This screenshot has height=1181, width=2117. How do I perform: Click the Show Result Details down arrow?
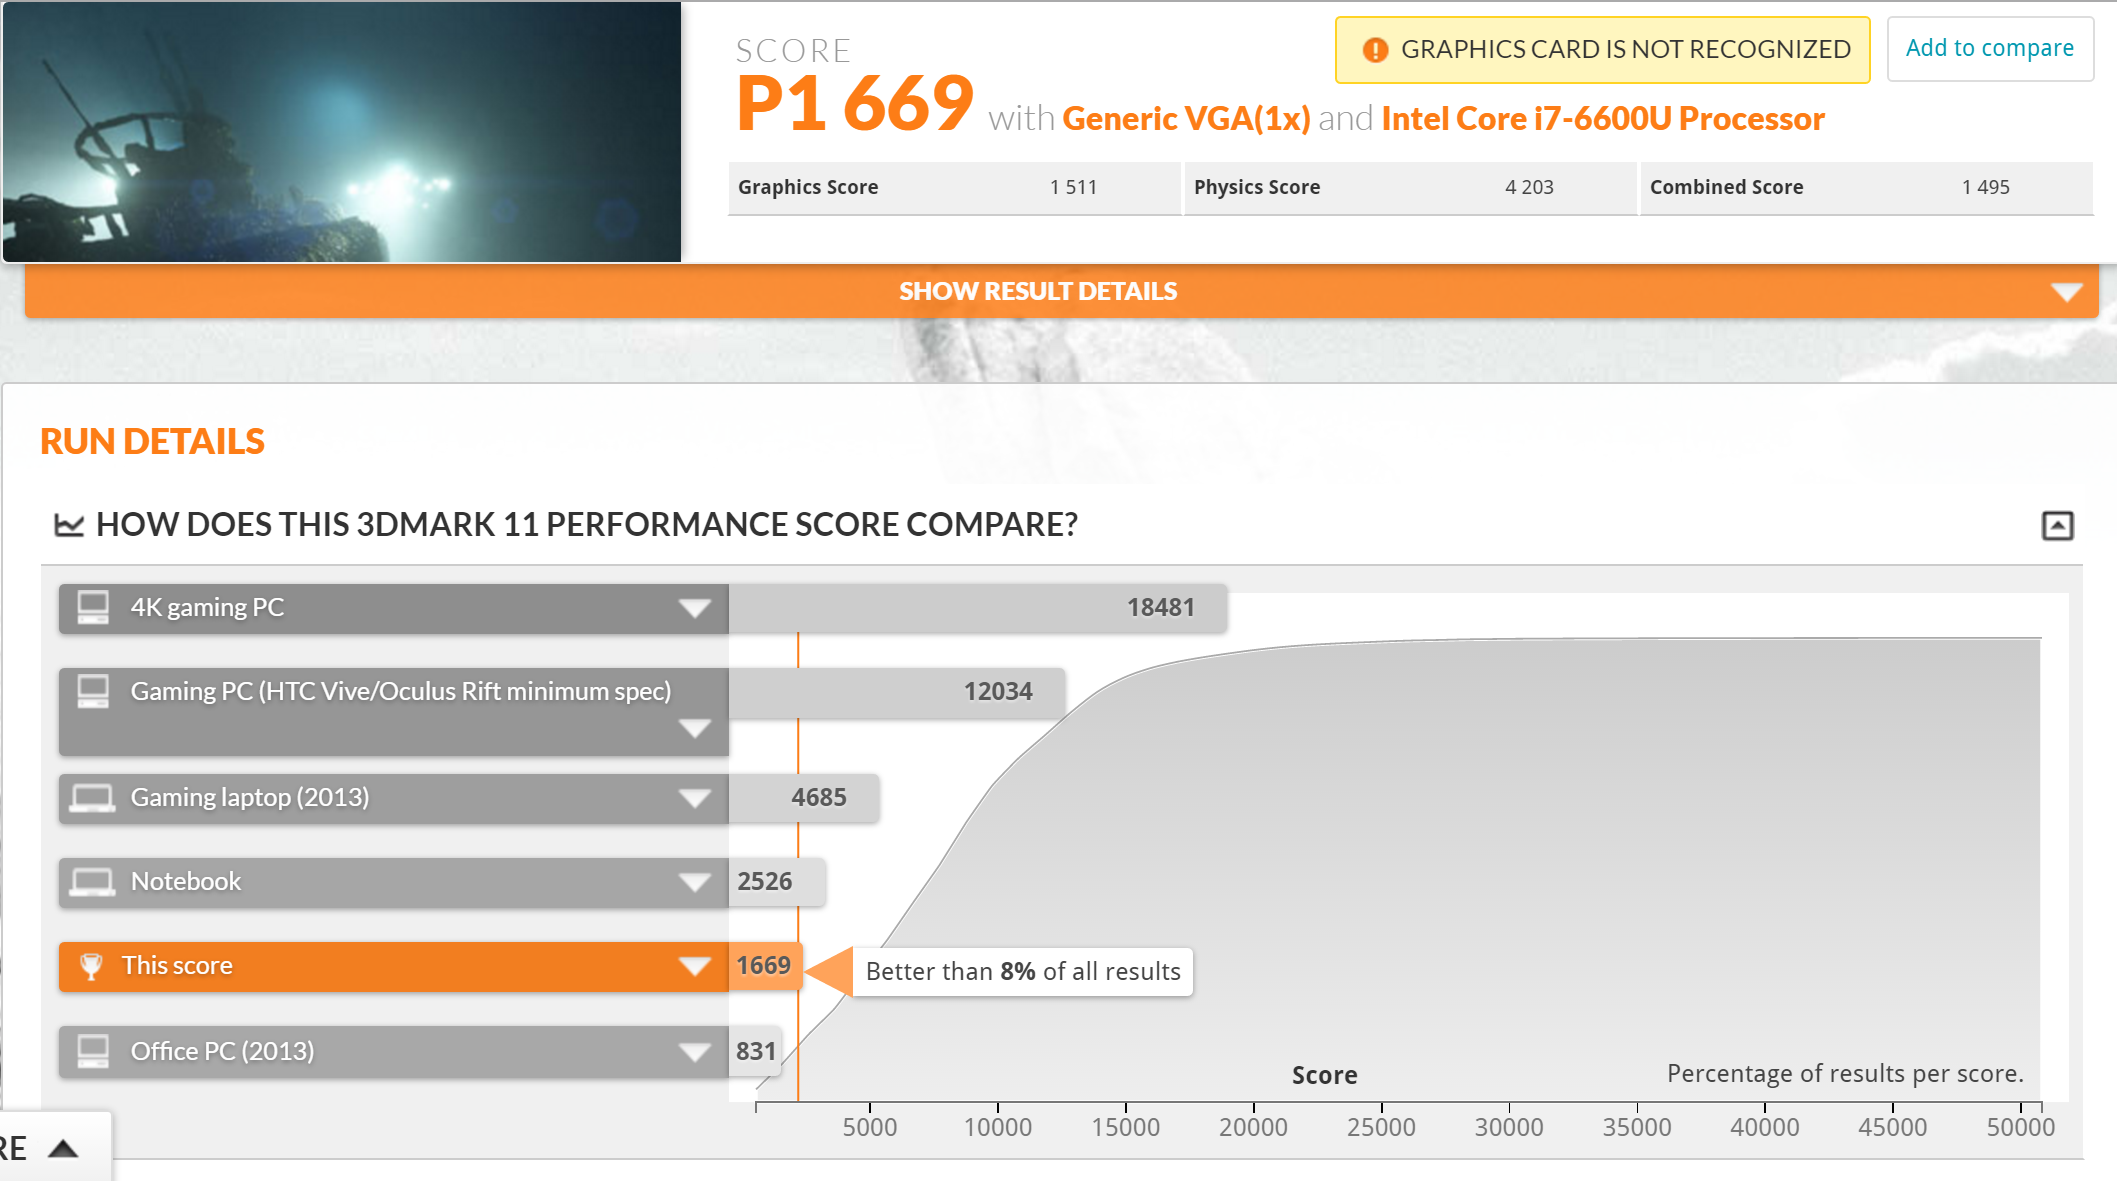pyautogui.click(x=2066, y=292)
